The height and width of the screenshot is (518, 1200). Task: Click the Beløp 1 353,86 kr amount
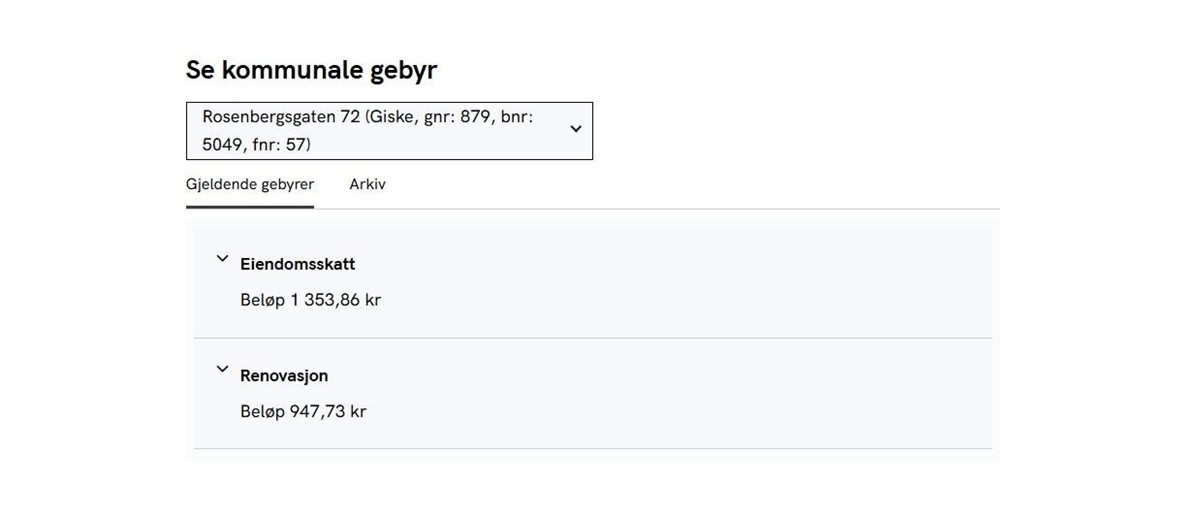click(x=310, y=300)
